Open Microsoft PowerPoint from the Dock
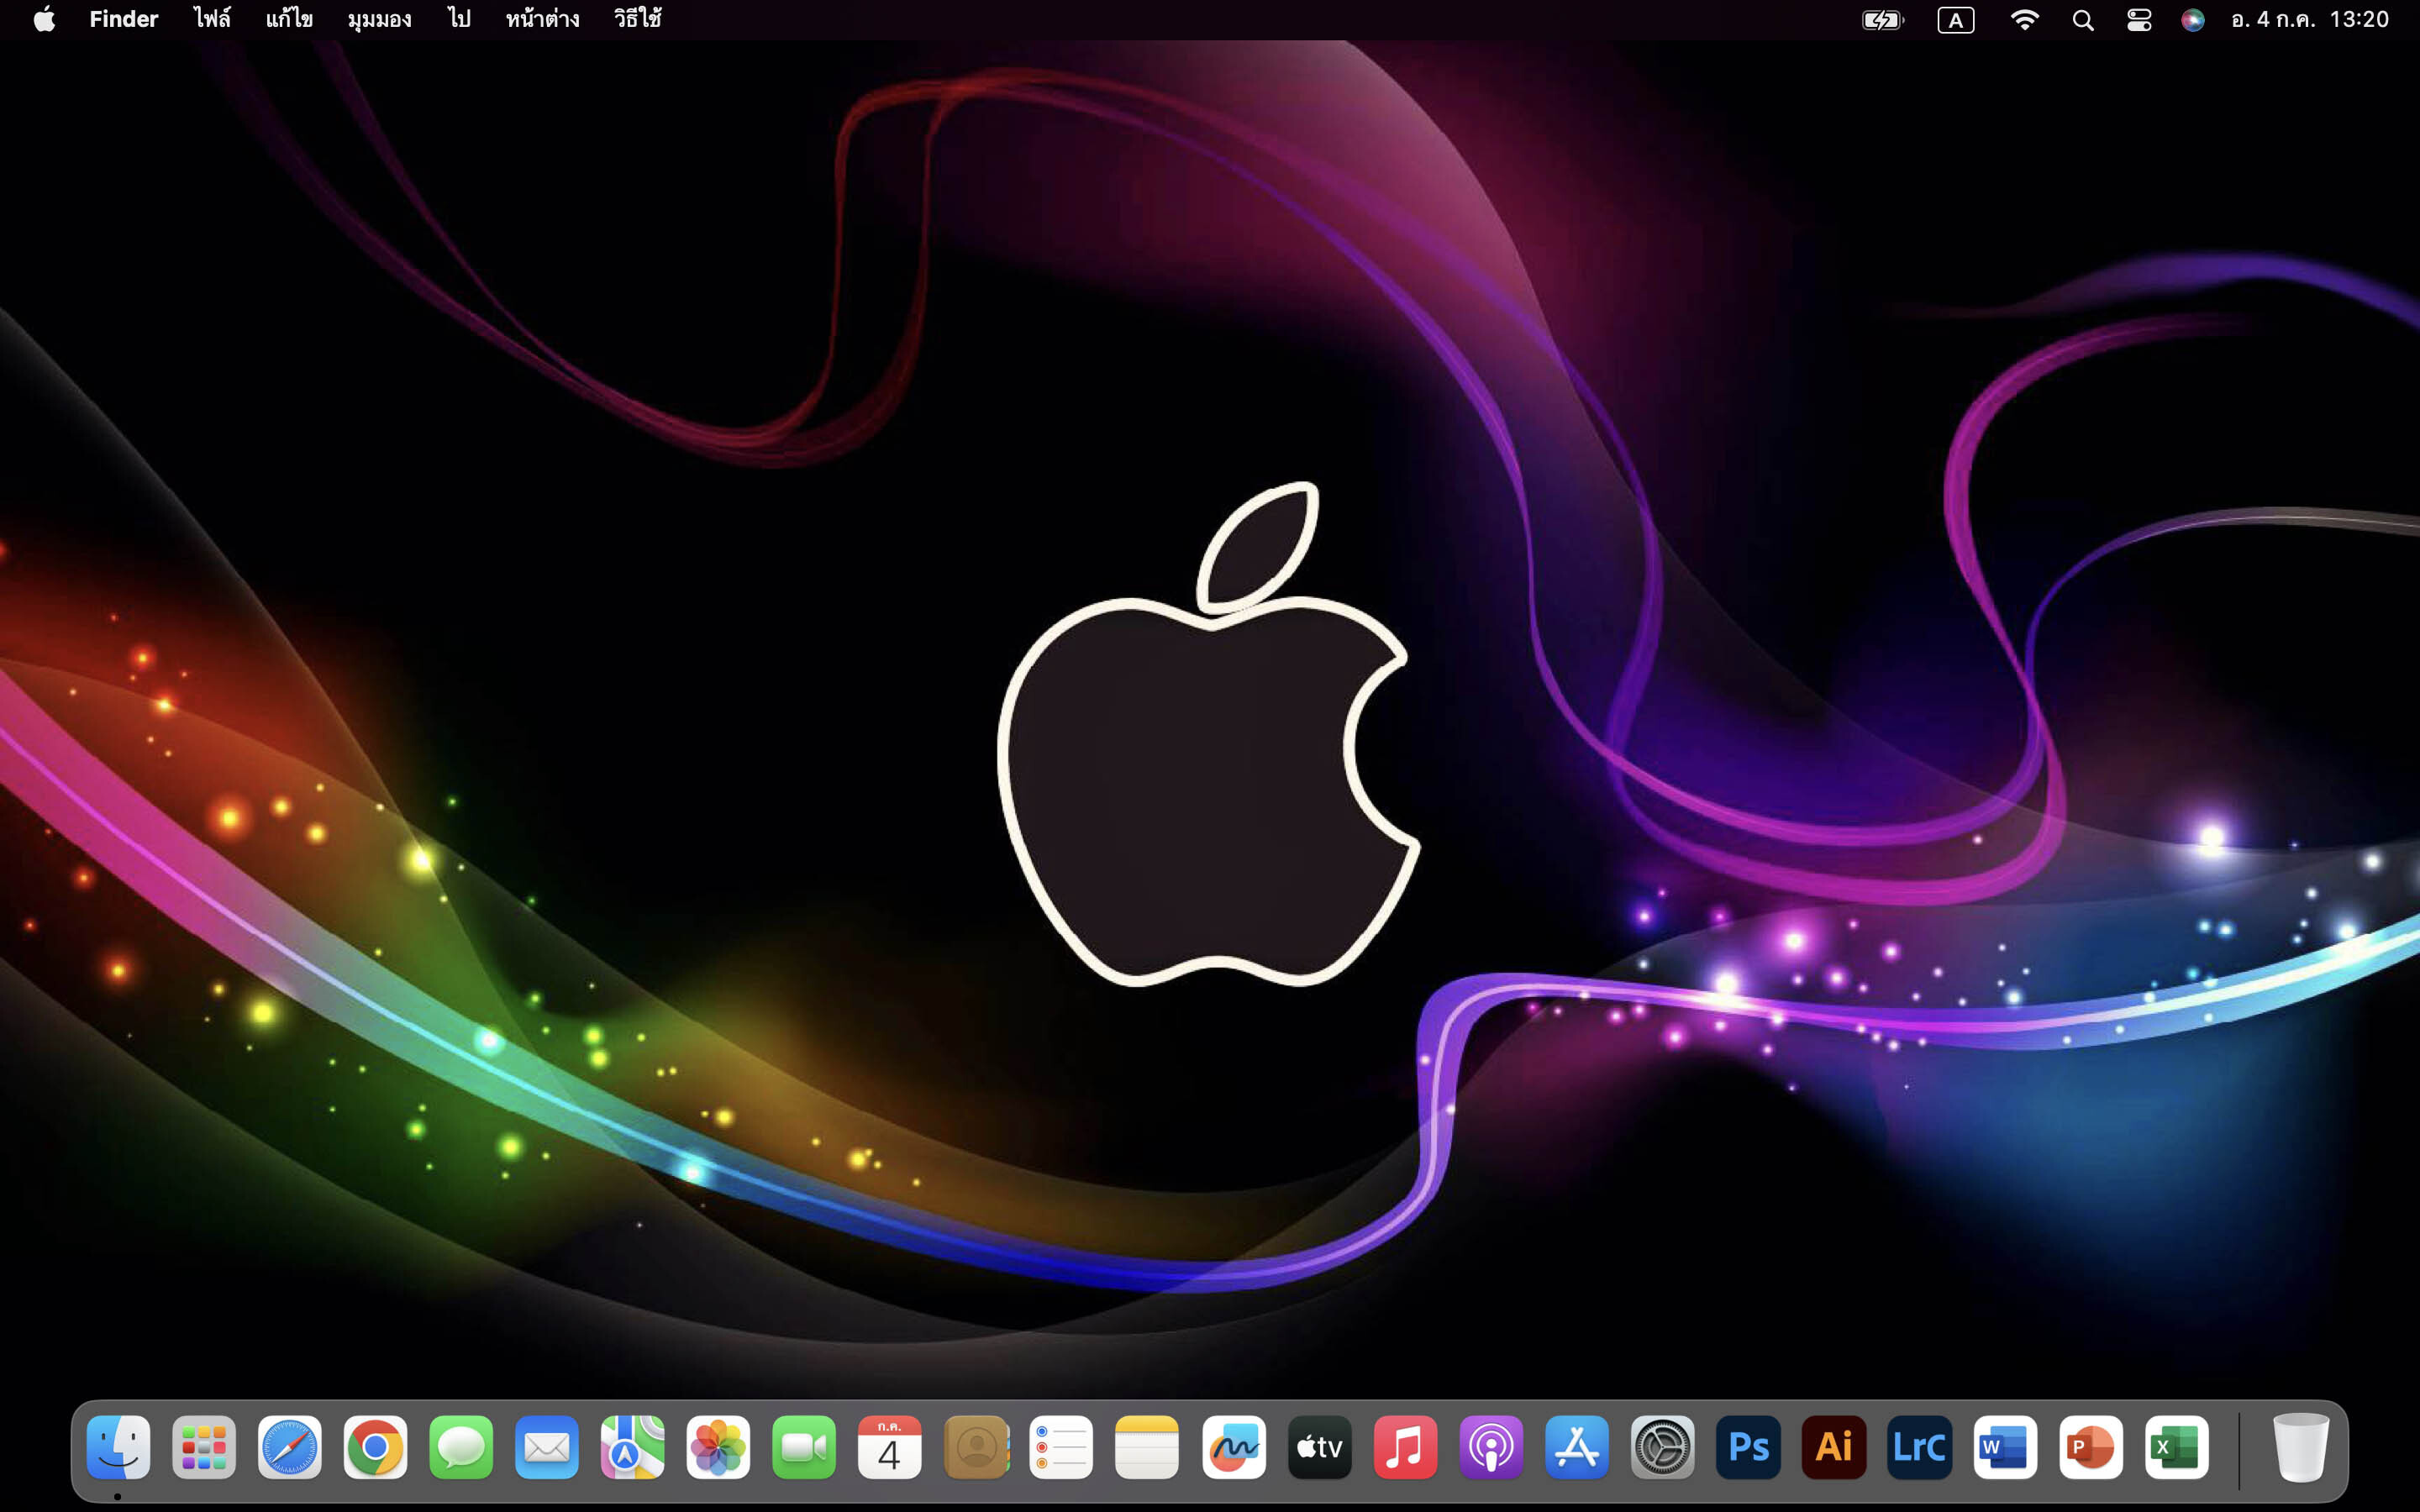This screenshot has height=1512, width=2420. point(2091,1447)
